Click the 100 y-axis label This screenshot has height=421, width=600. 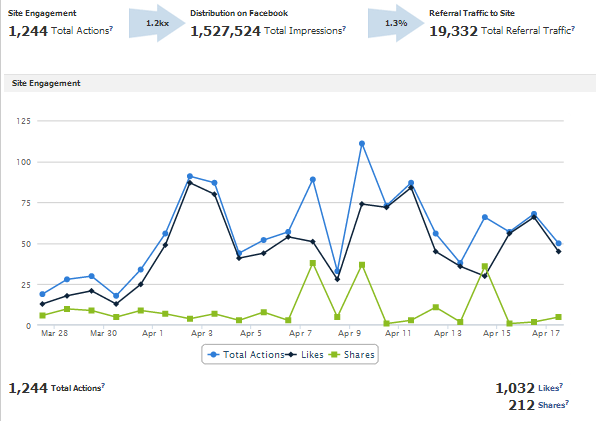(x=23, y=162)
